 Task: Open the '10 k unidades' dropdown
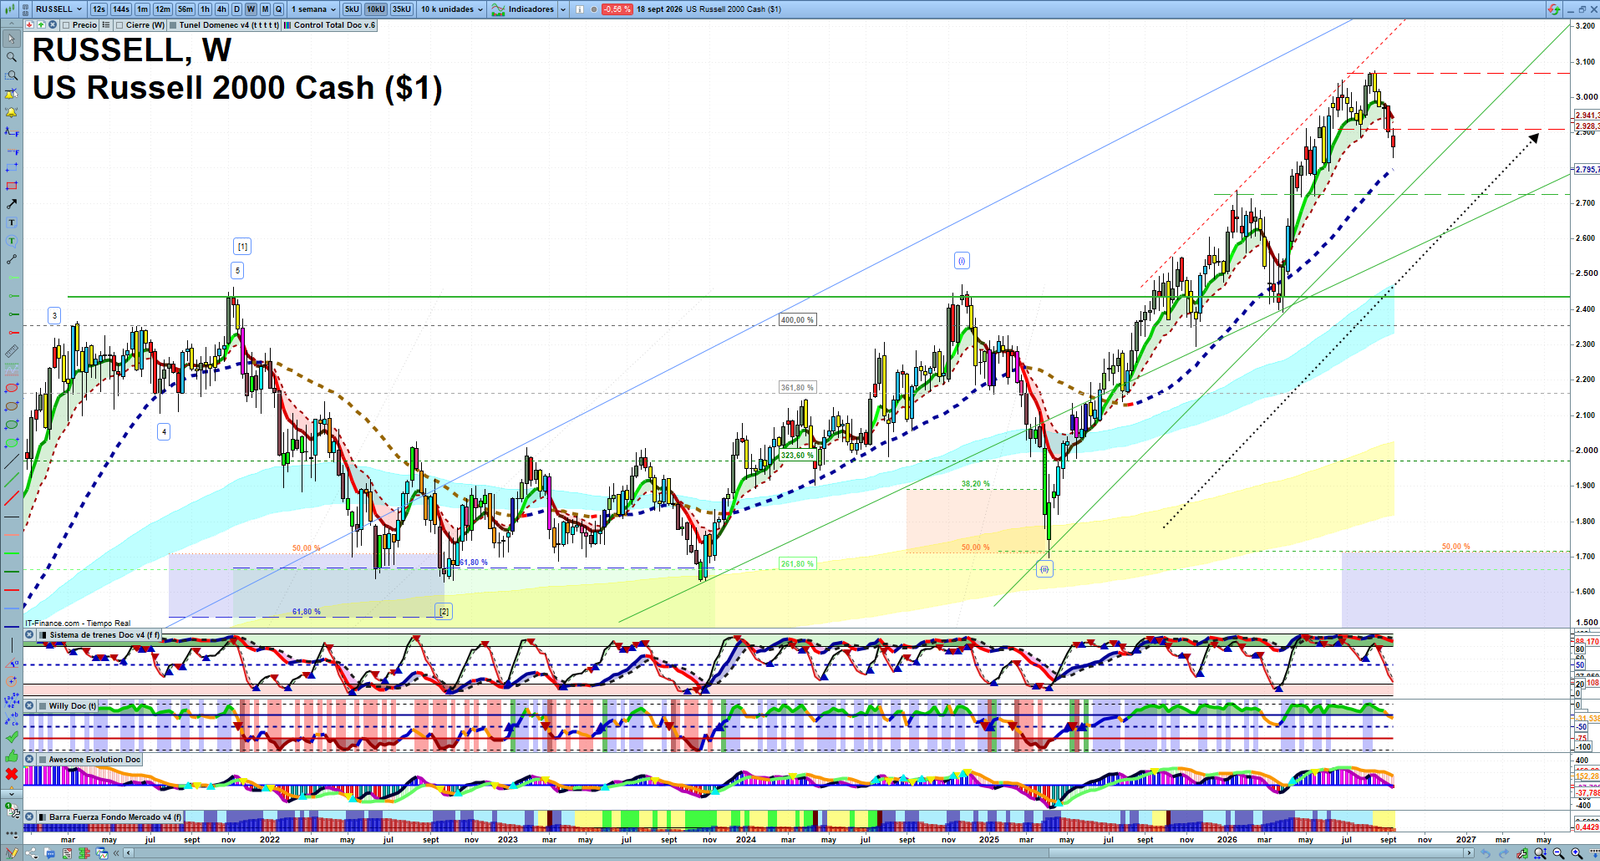coord(452,9)
